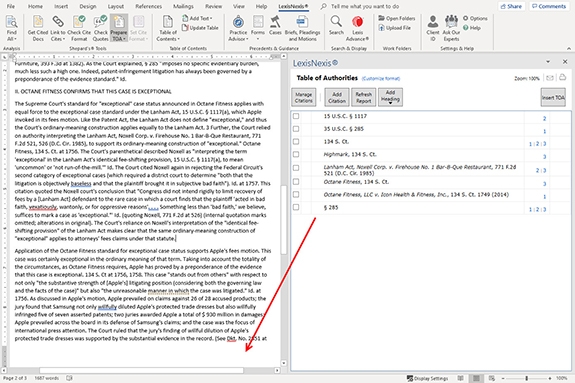This screenshot has width=575, height=383.
Task: Click the LexisNexis Search magnifier
Action: point(336,26)
